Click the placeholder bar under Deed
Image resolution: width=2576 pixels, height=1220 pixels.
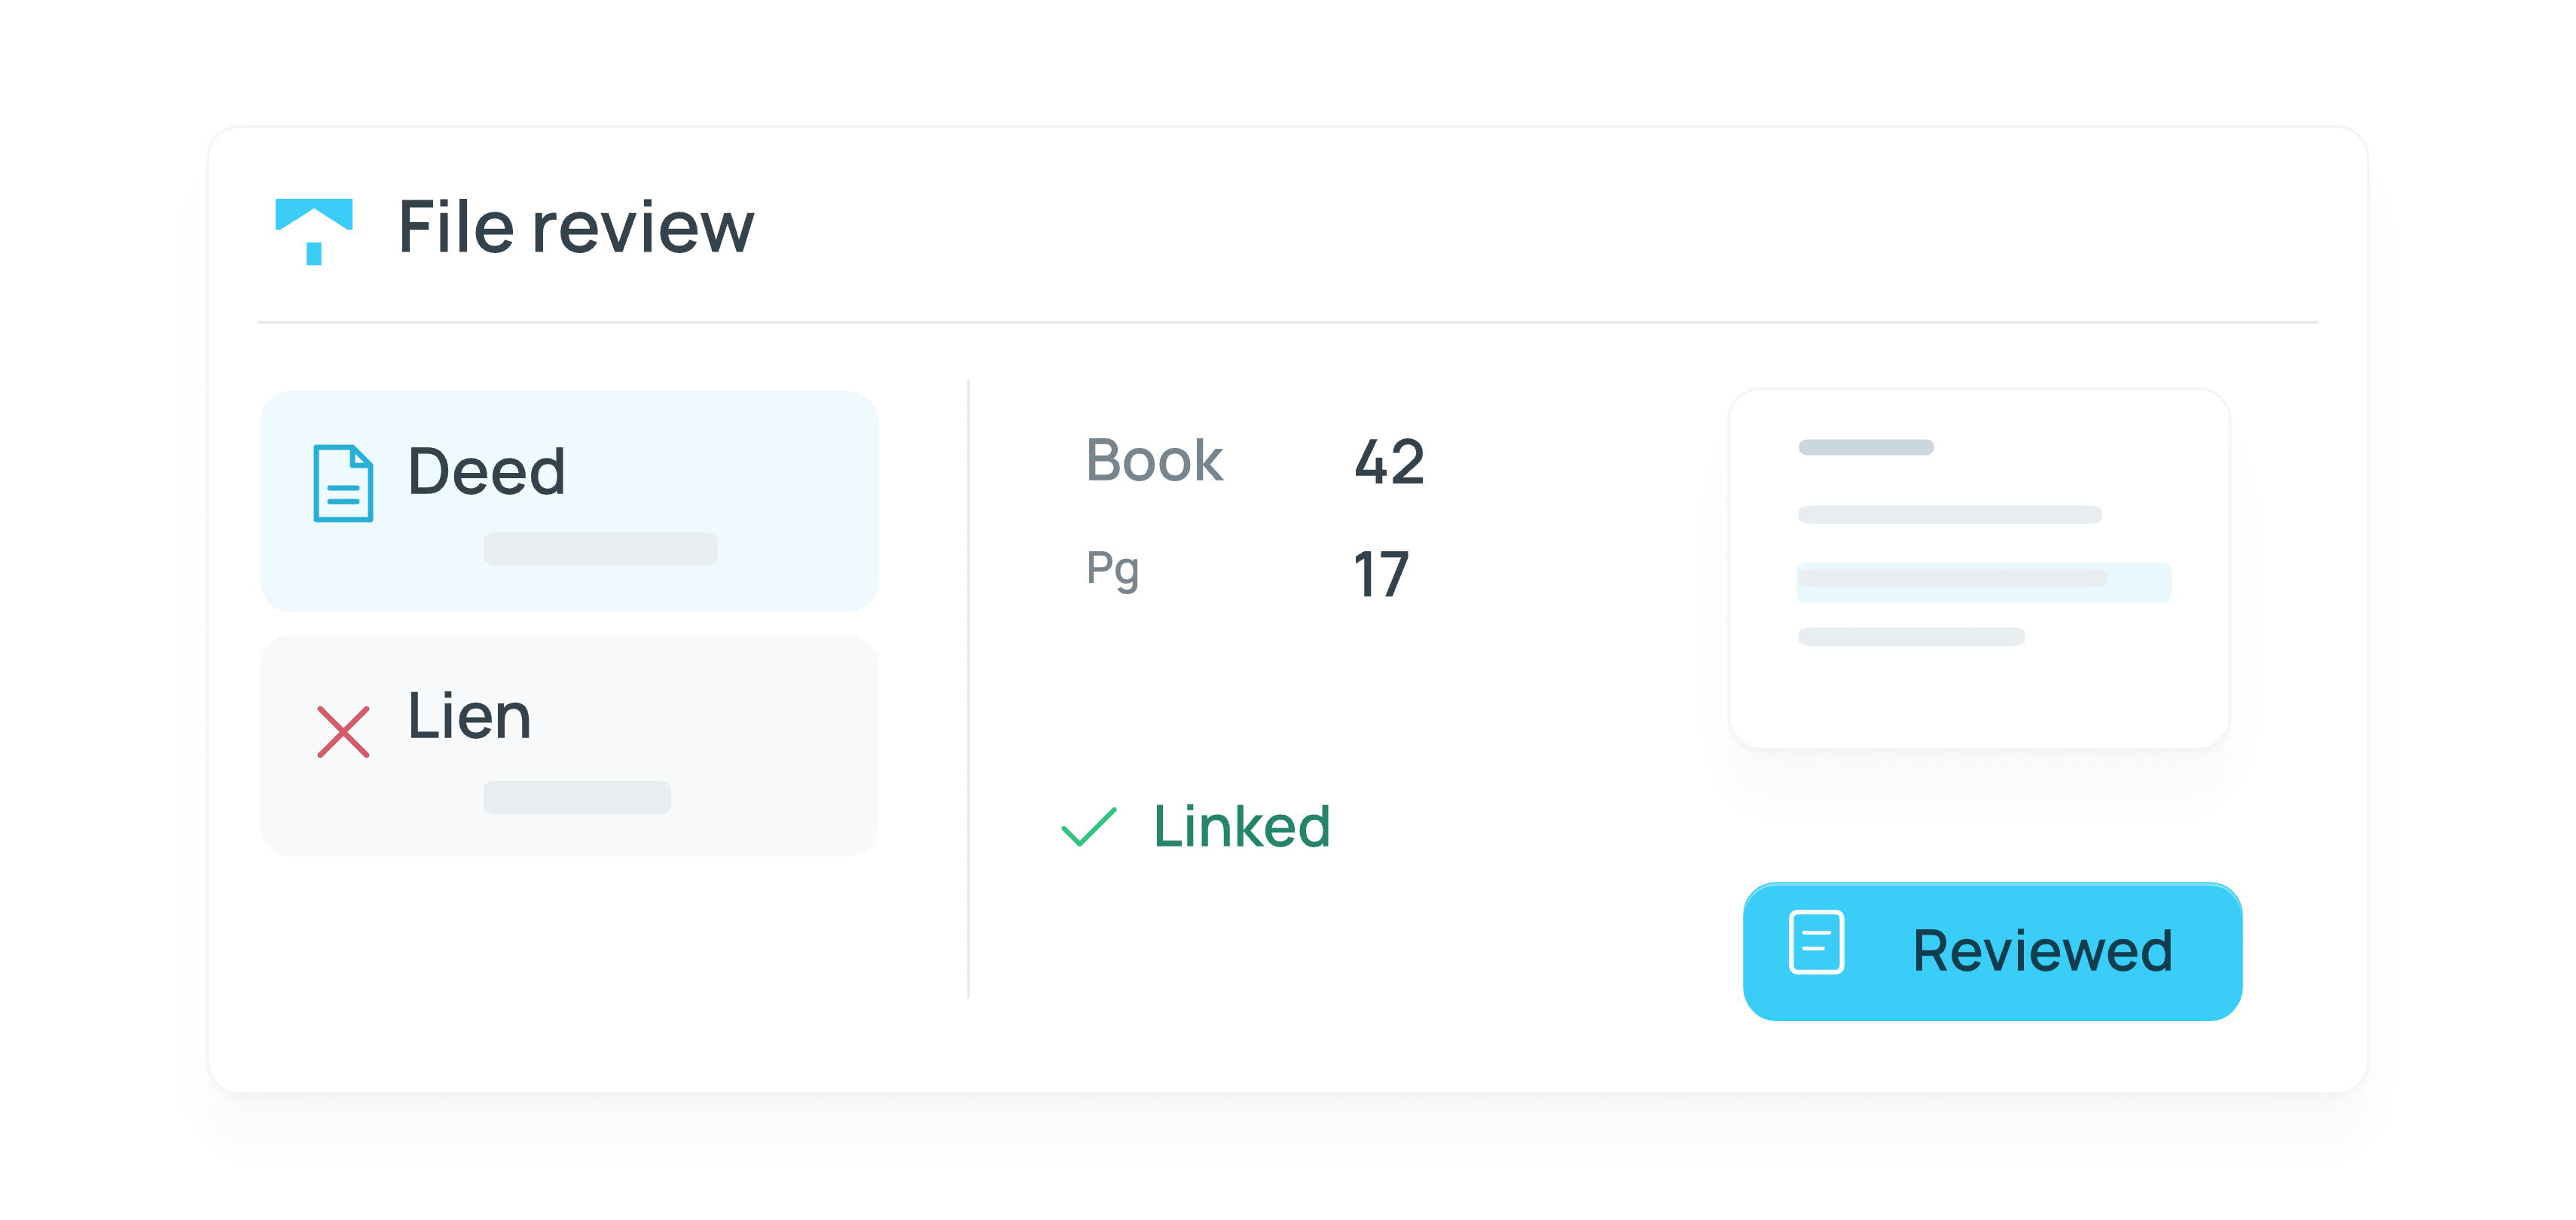pyautogui.click(x=600, y=549)
